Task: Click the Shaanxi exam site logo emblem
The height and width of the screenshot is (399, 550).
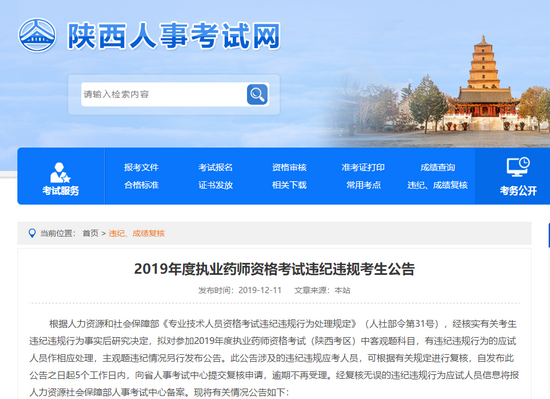Action: coord(37,35)
